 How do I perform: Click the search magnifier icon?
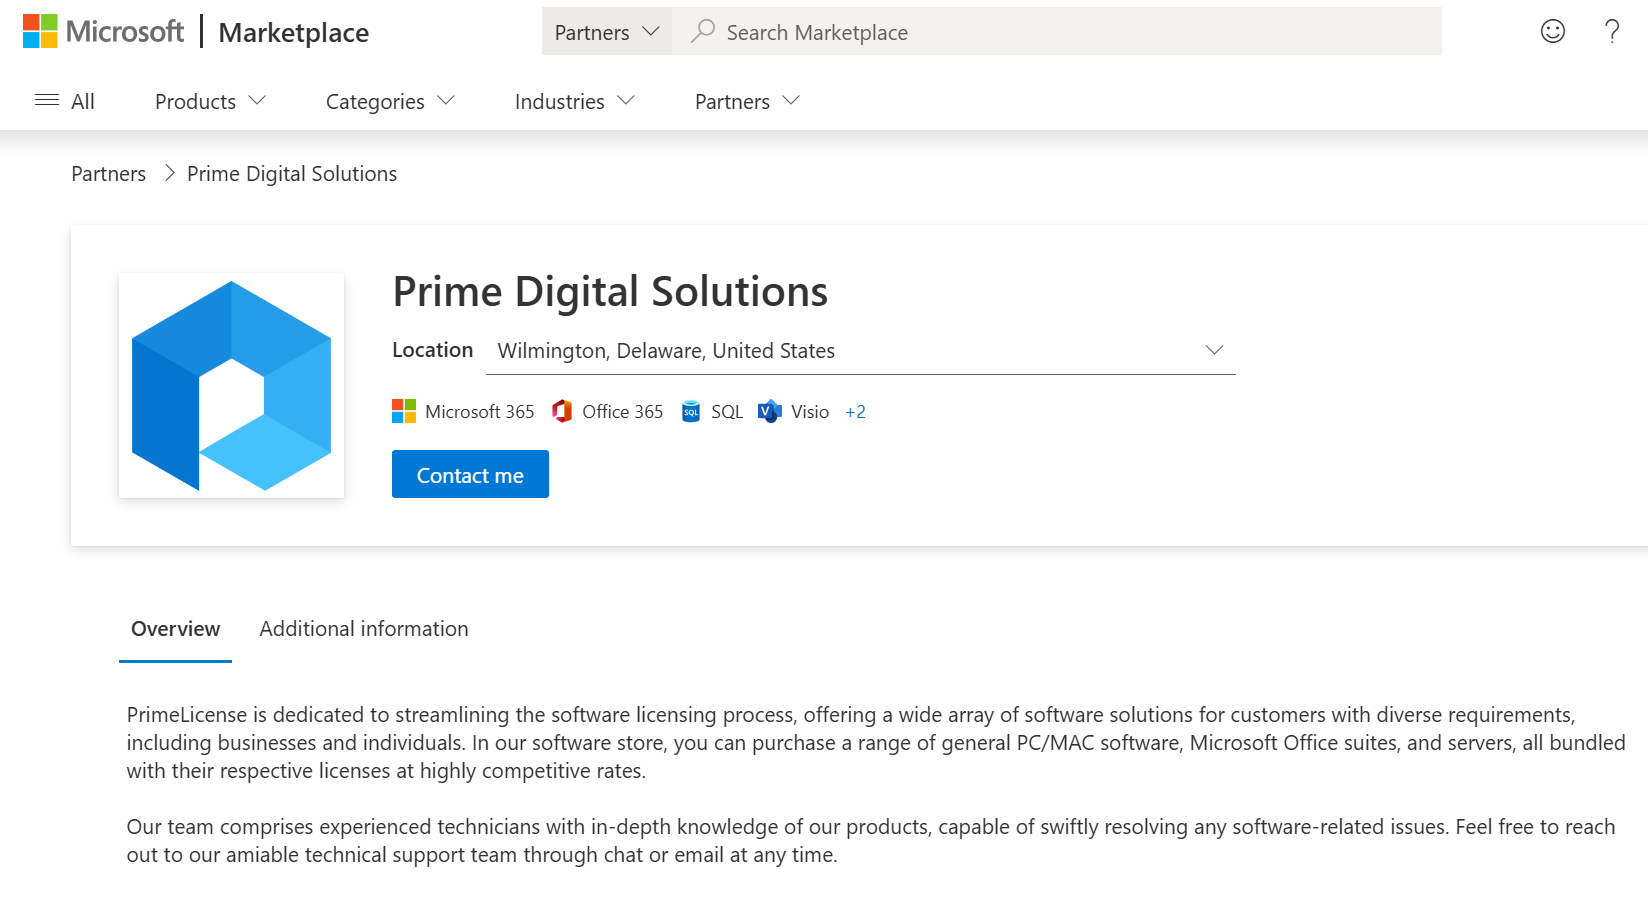[703, 31]
